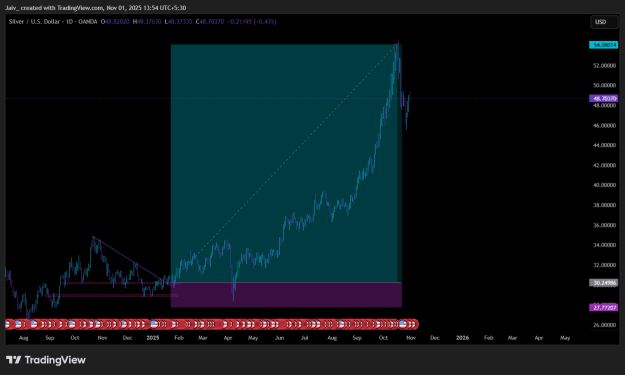Click the low value L48.37335 in legend
The image size is (625, 375).
point(178,22)
